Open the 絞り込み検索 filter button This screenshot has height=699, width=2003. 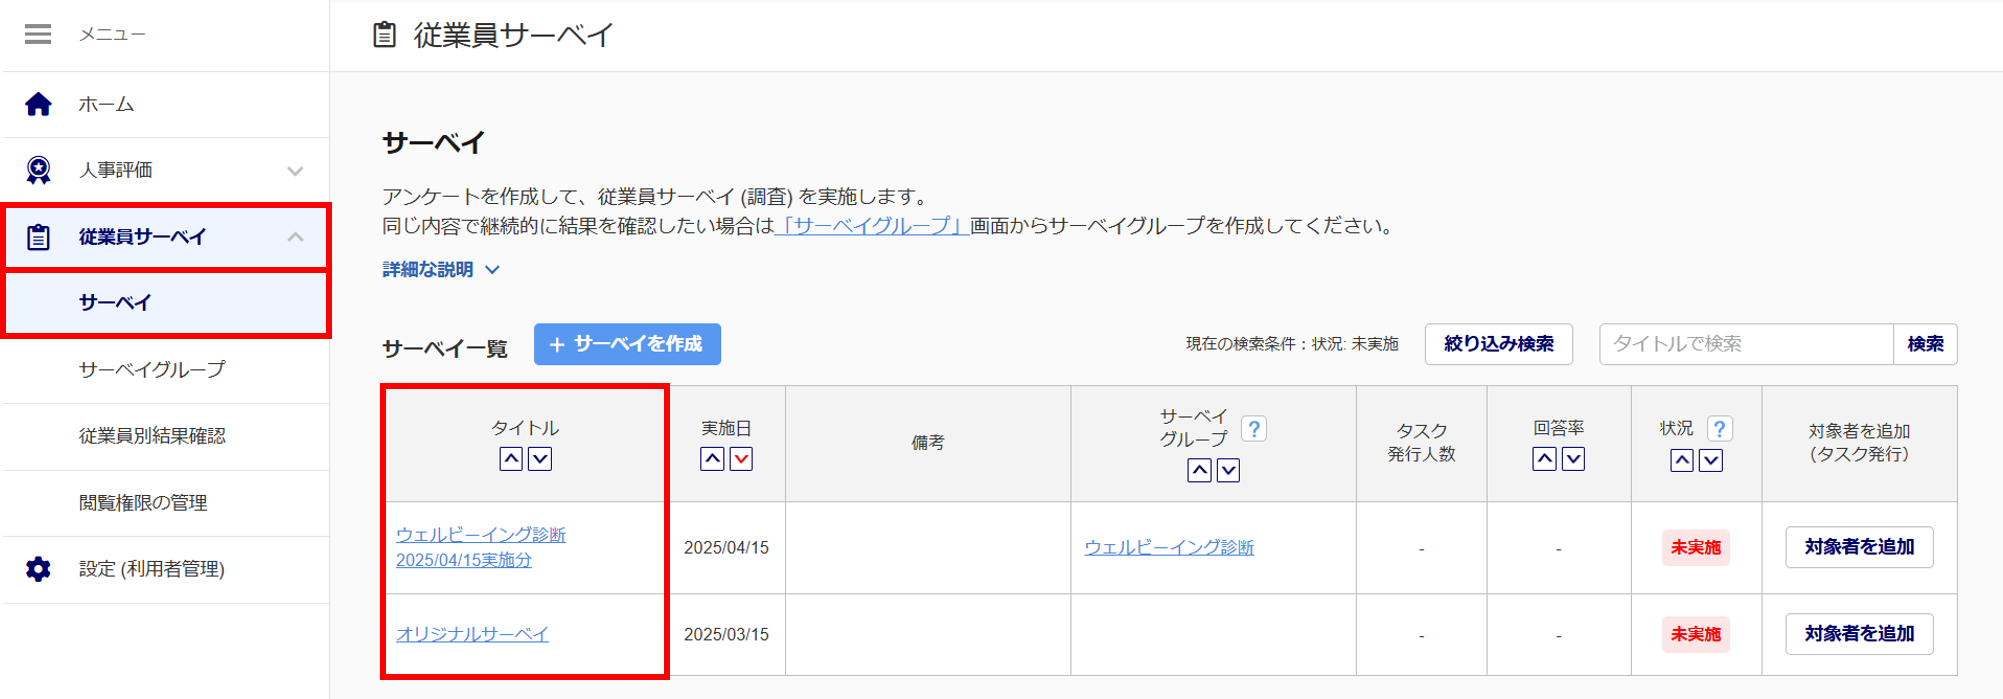click(x=1498, y=344)
